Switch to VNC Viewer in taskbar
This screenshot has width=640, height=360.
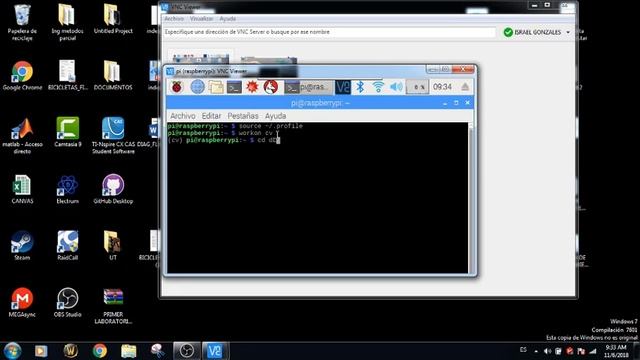pos(216,351)
